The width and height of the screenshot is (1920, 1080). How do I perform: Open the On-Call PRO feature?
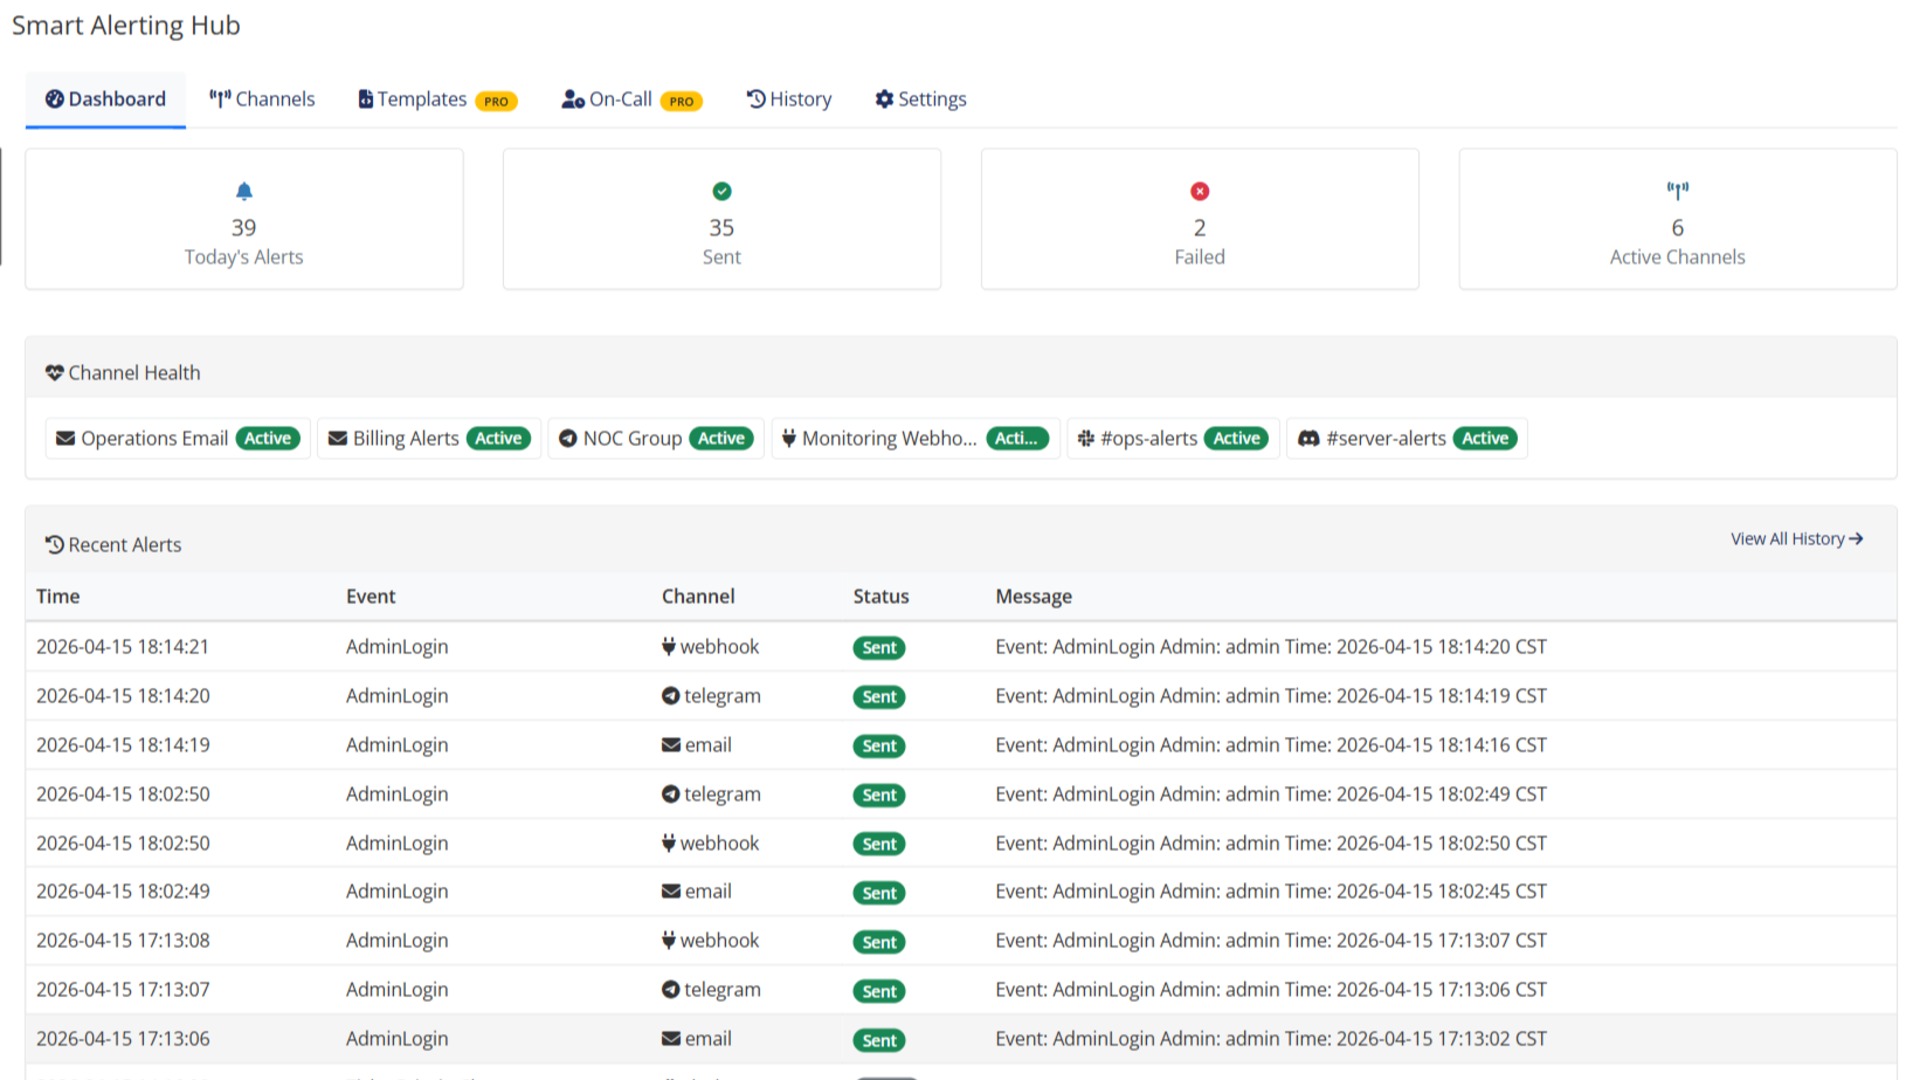click(620, 99)
